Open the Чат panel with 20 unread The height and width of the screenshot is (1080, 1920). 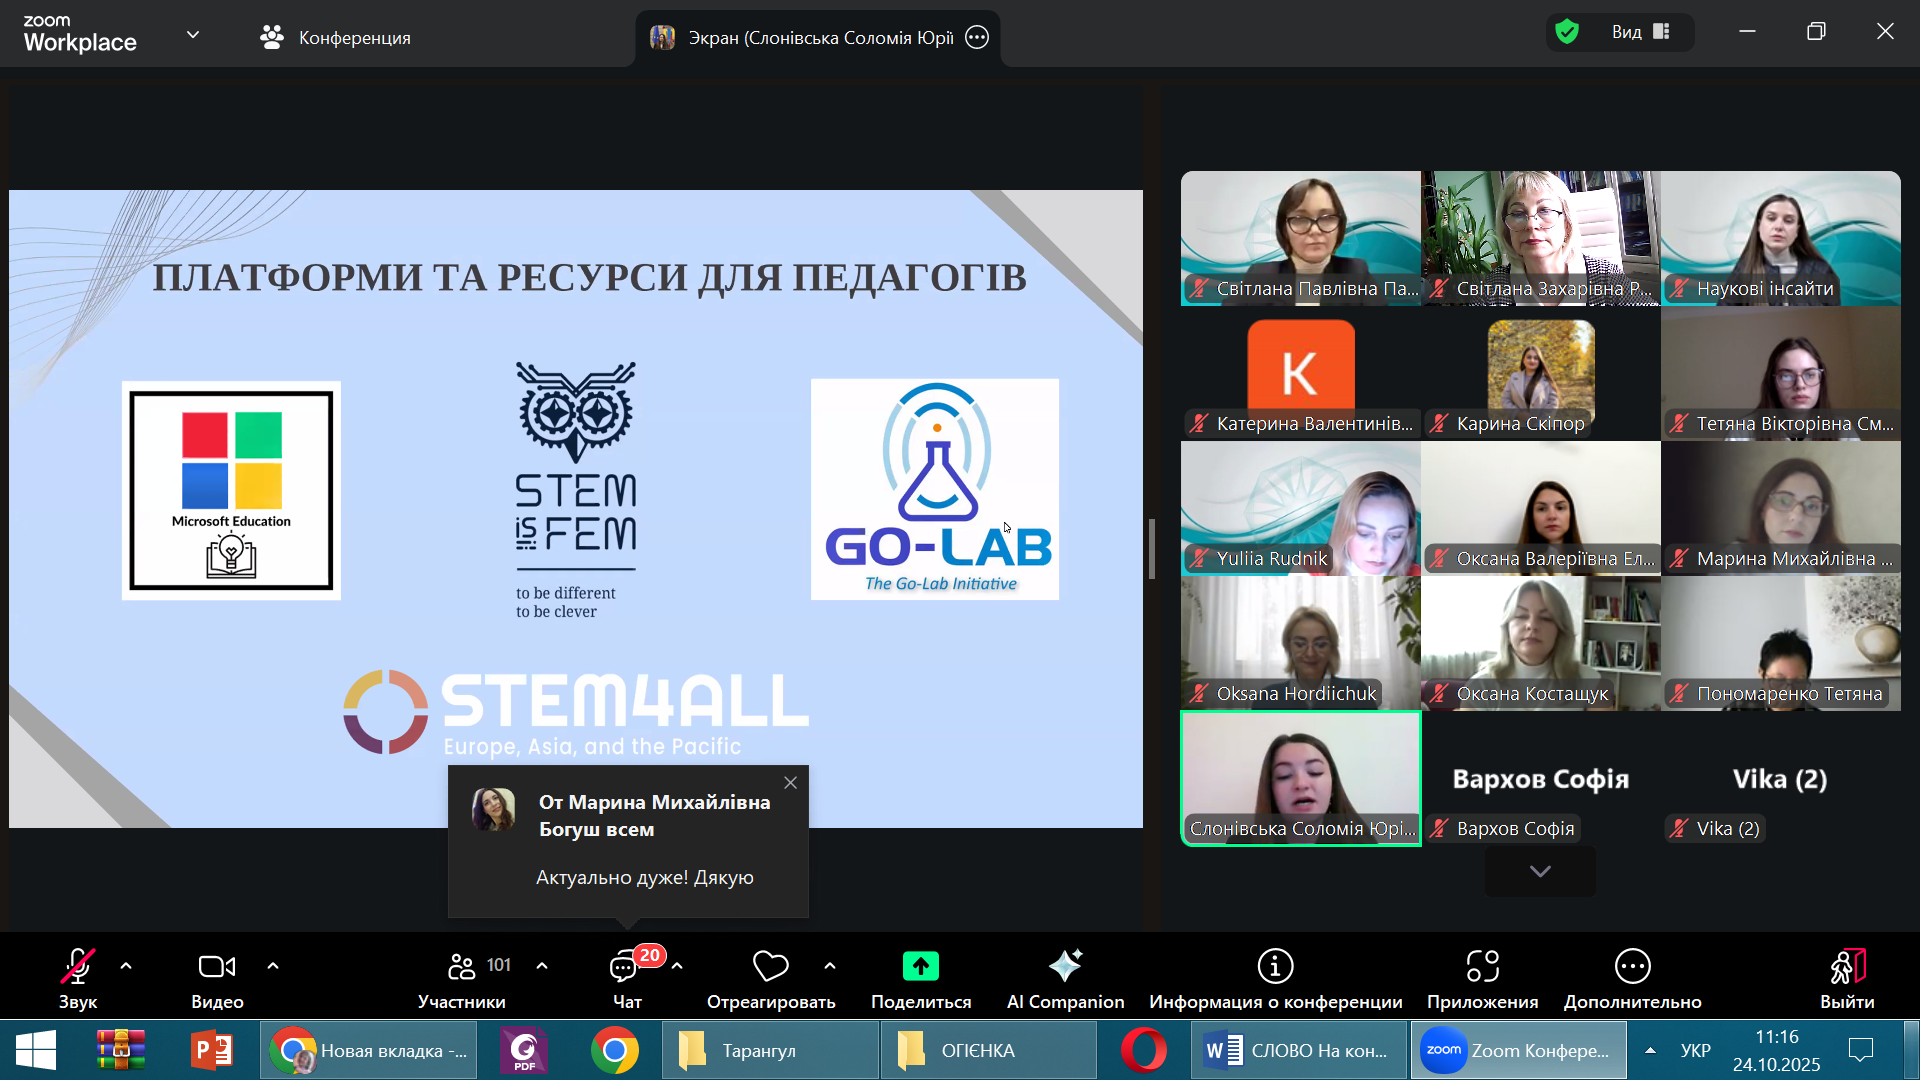[x=627, y=977]
